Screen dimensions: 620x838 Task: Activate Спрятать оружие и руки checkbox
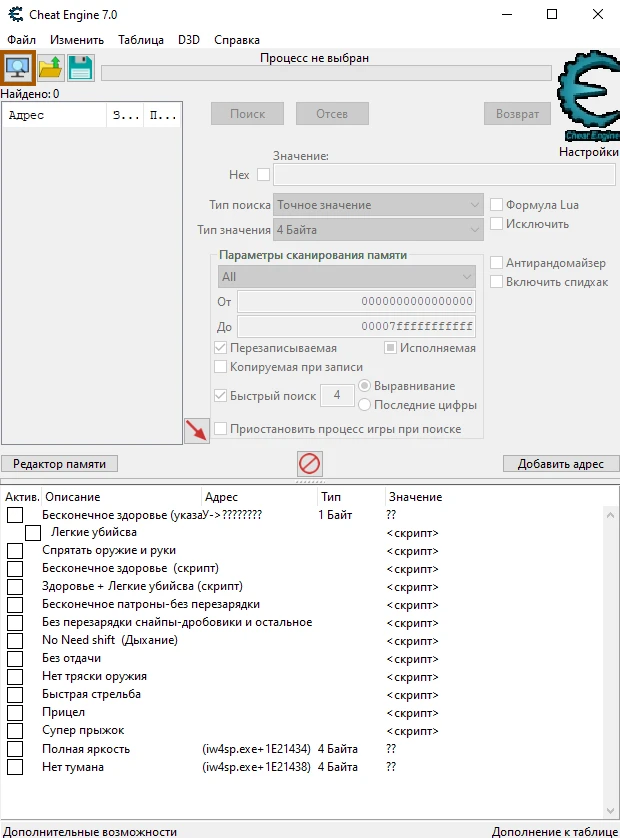[15, 551]
